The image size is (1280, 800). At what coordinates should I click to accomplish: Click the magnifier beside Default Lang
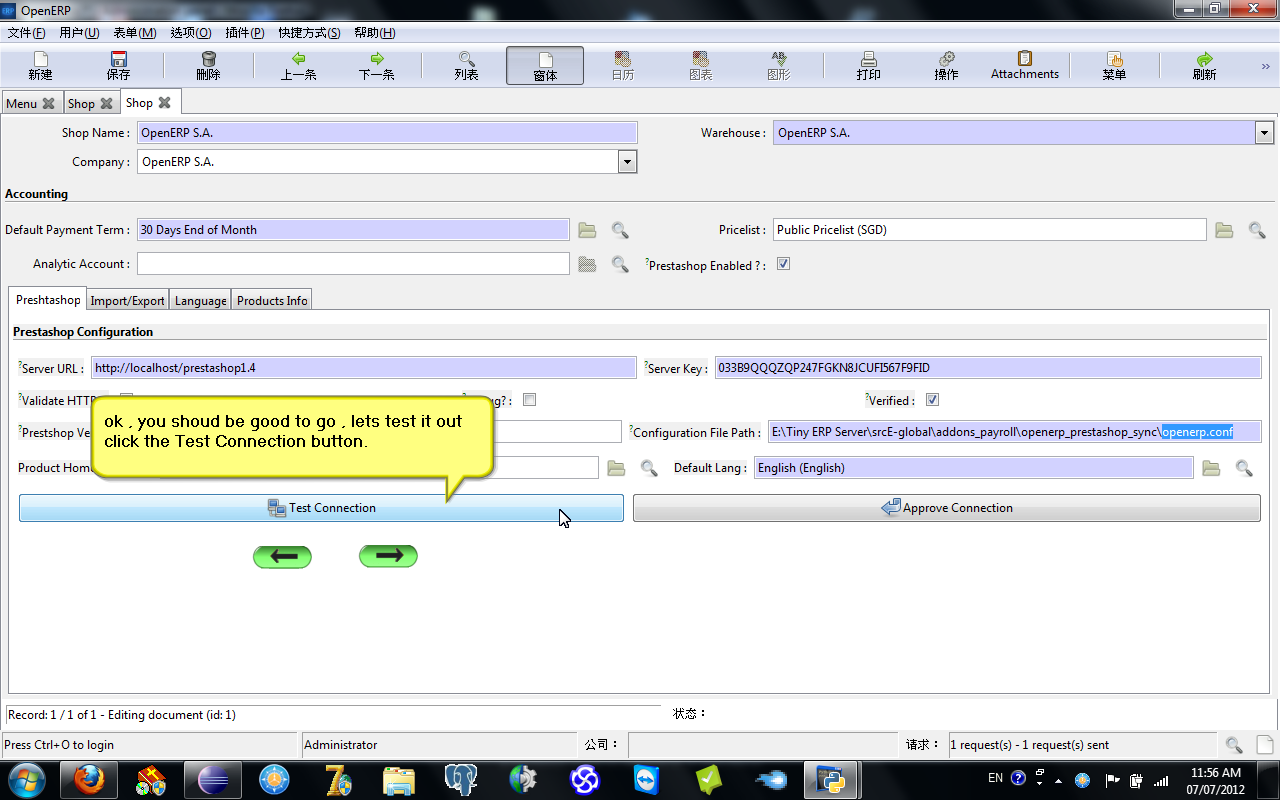tap(1244, 468)
